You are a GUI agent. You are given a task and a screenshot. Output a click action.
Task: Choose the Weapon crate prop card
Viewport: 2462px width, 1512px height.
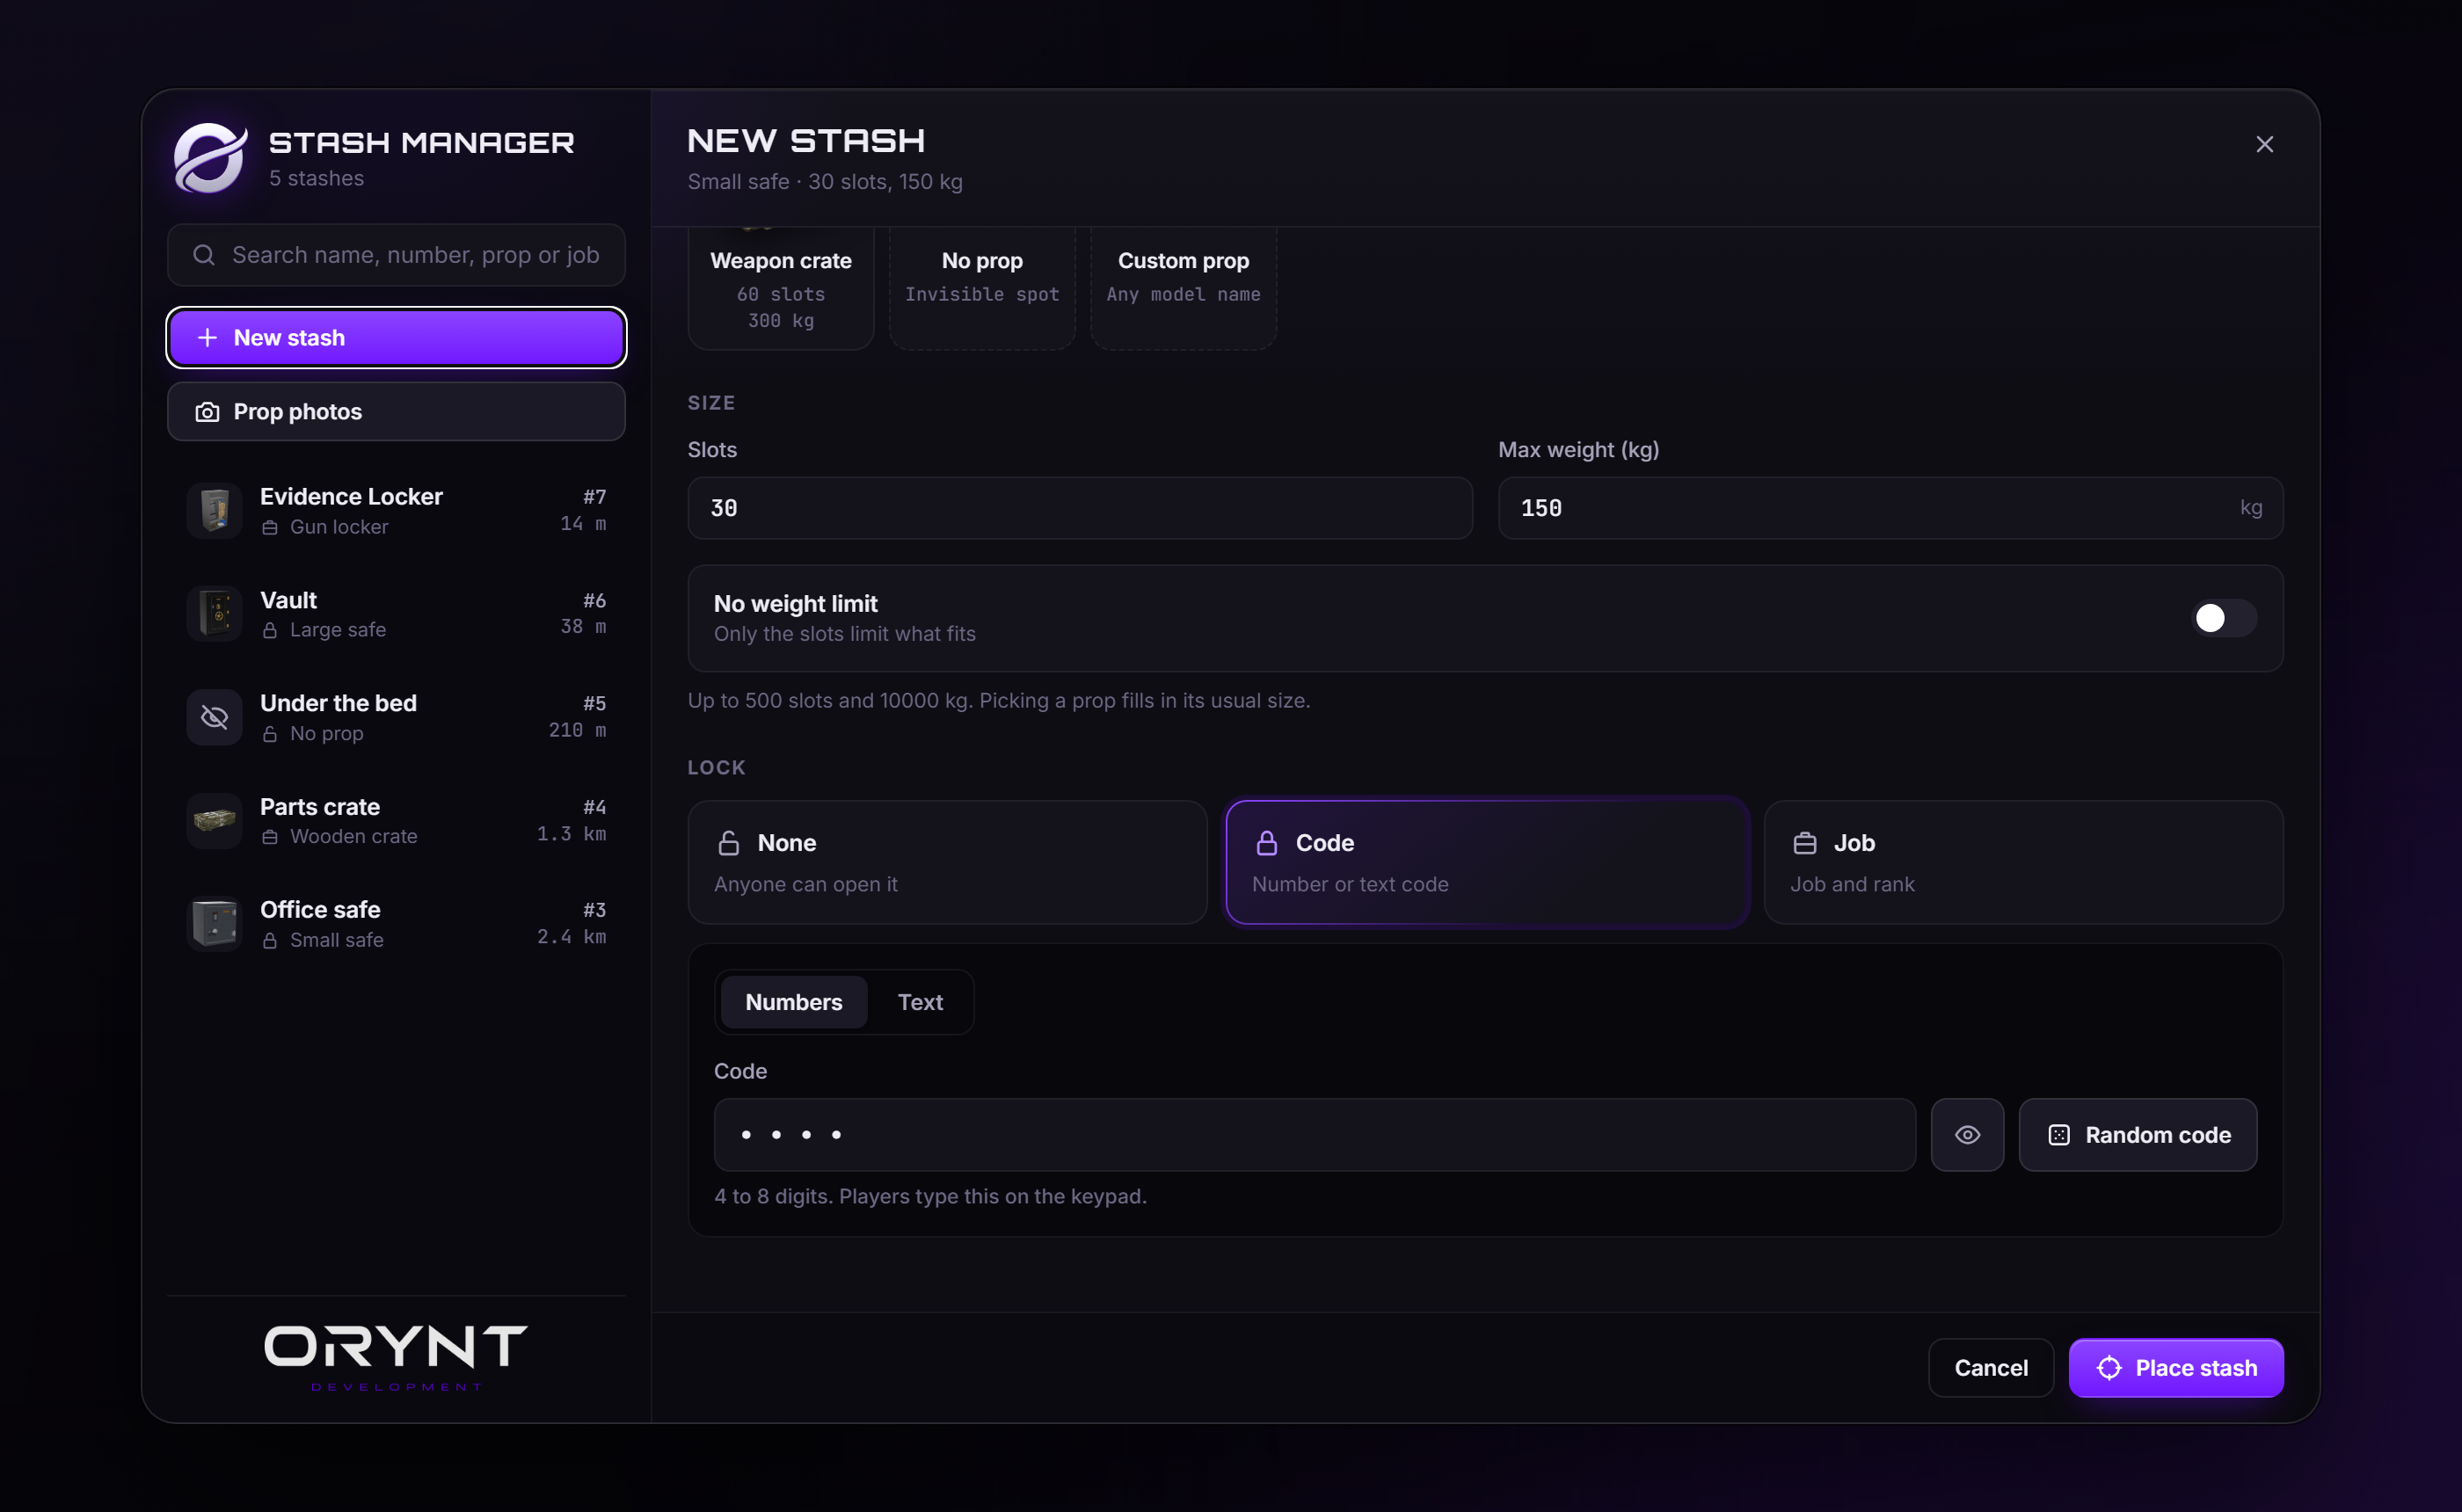point(781,288)
